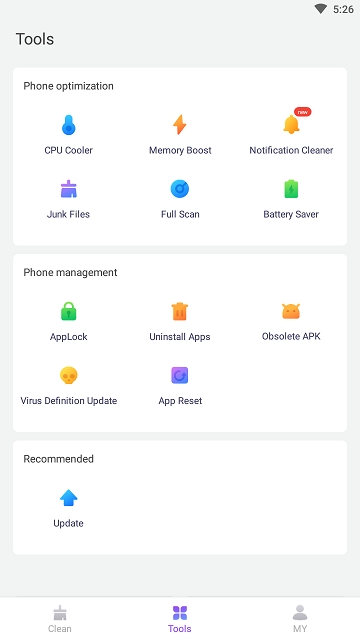
Task: Open Obsolete APK android icon
Action: pos(291,311)
